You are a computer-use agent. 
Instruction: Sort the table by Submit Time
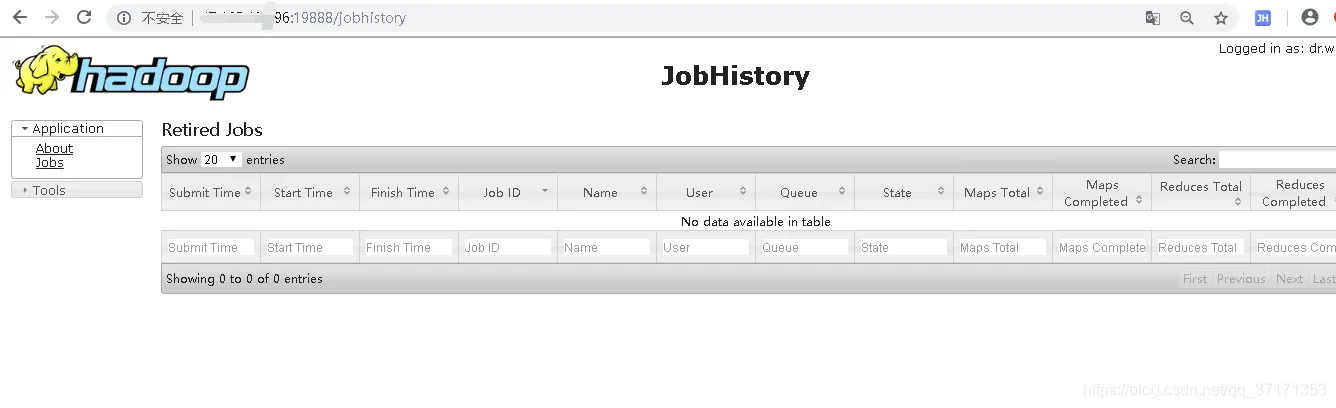210,192
